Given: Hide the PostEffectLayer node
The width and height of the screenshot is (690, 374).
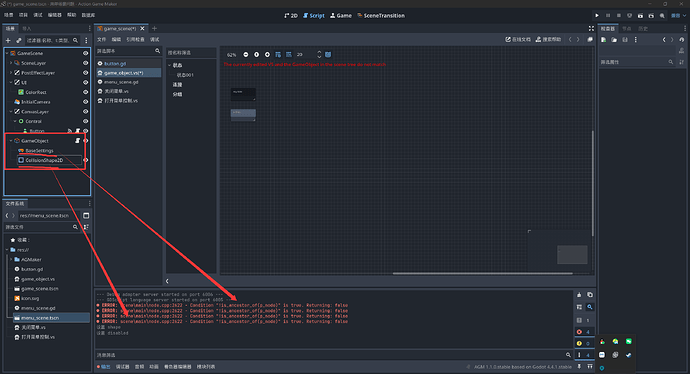Looking at the screenshot, I should [x=85, y=73].
